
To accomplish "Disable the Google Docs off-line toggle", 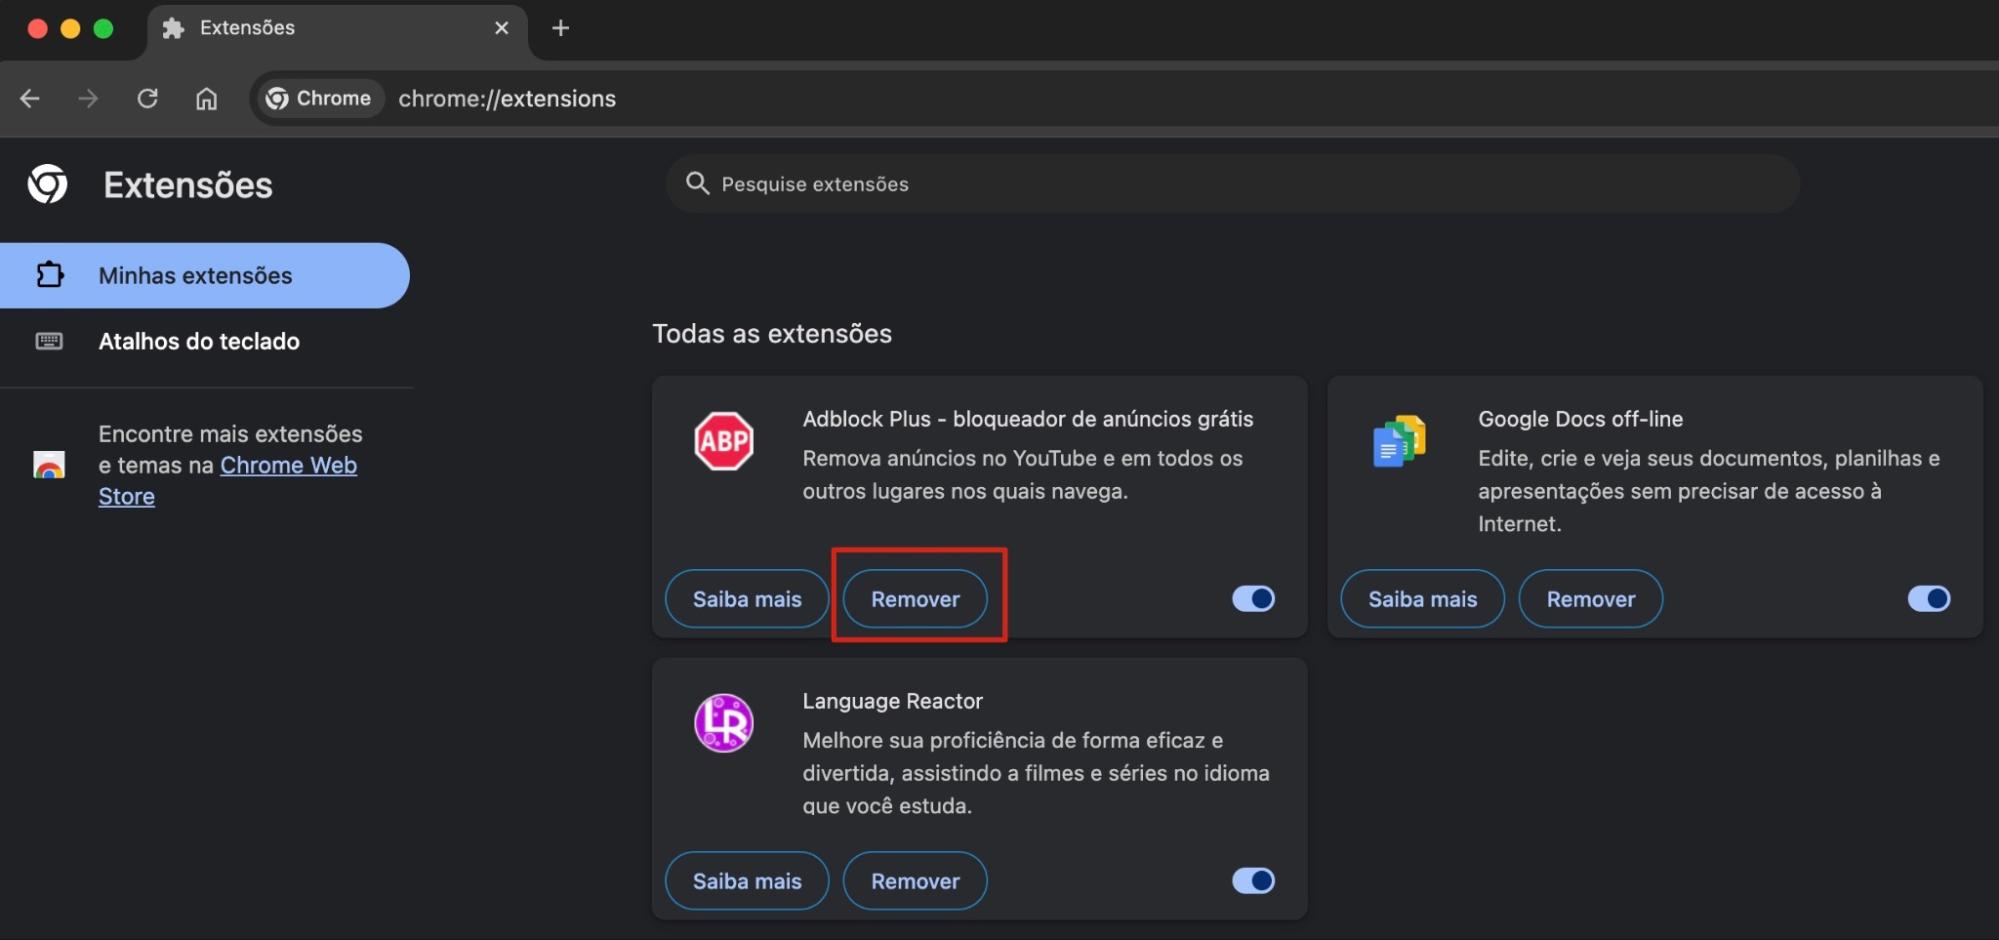I will point(1929,598).
